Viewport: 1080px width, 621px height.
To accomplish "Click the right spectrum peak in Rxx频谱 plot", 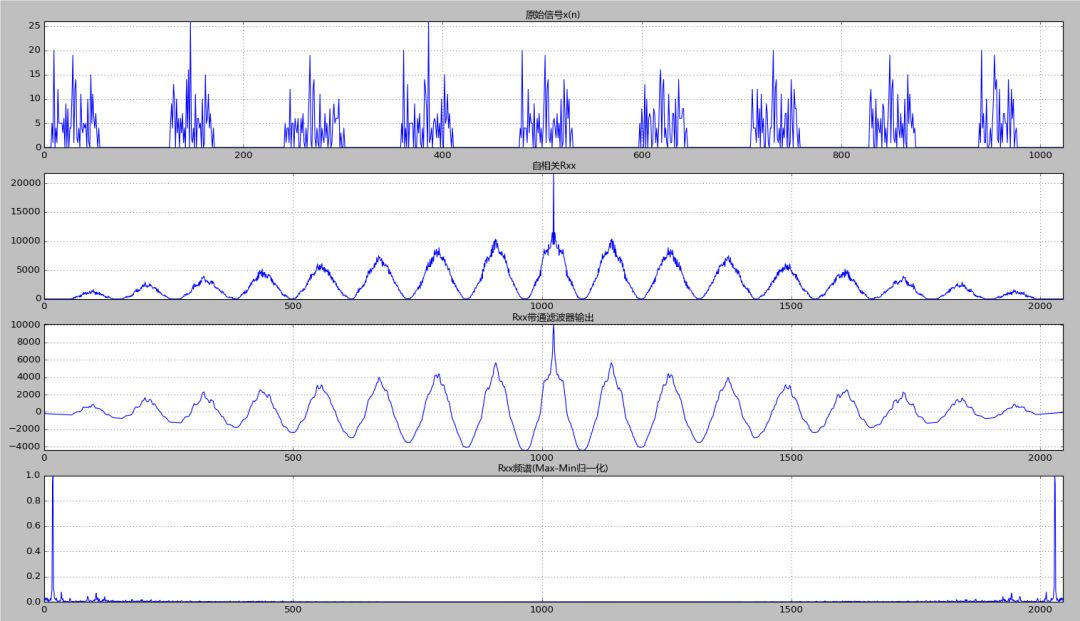I will coord(1055,537).
